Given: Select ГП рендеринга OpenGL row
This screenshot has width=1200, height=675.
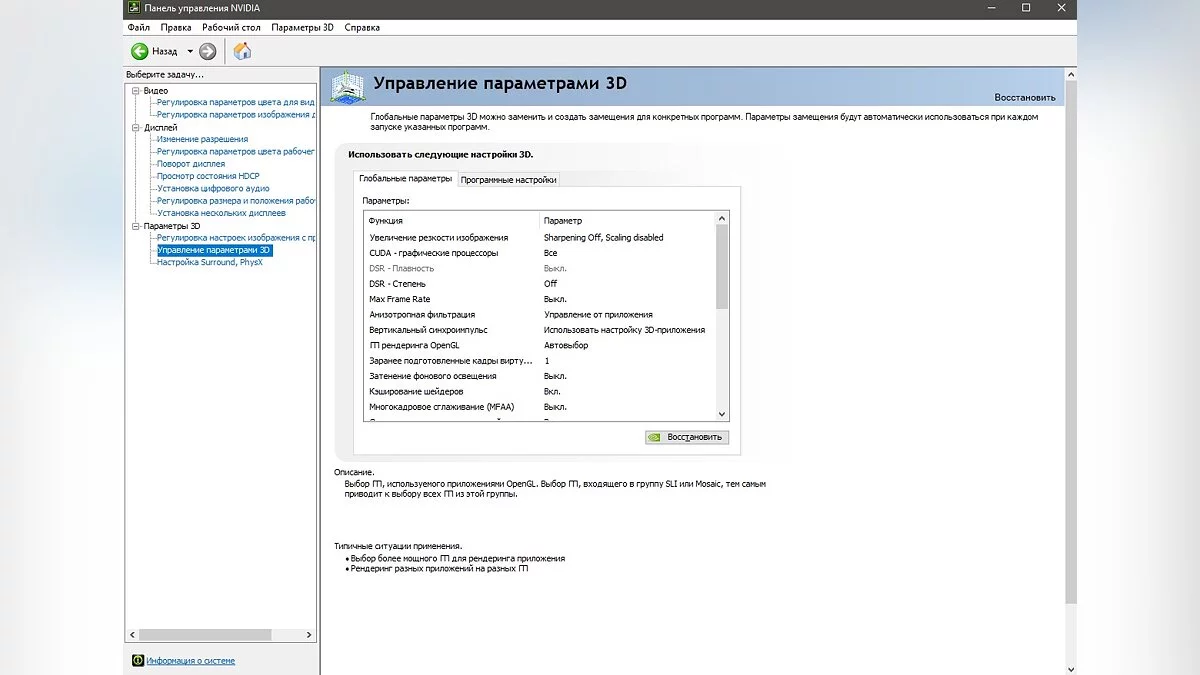Looking at the screenshot, I should tap(539, 345).
